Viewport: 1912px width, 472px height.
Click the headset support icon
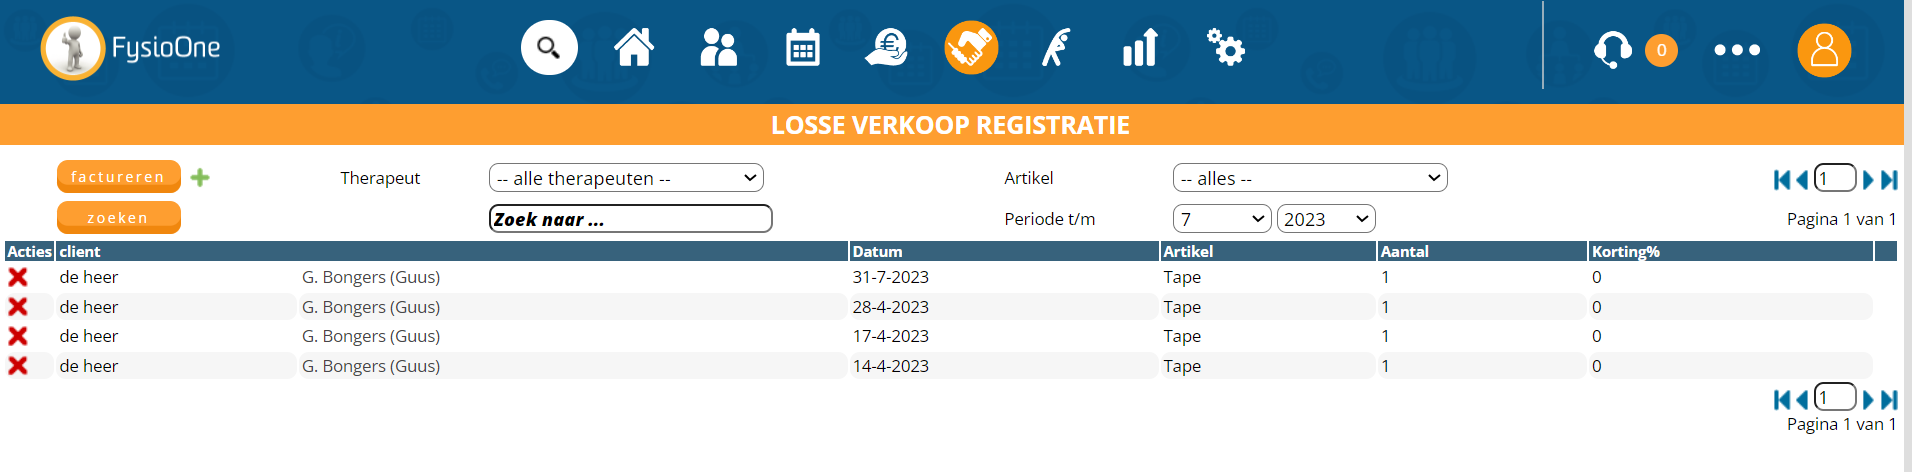coord(1612,49)
